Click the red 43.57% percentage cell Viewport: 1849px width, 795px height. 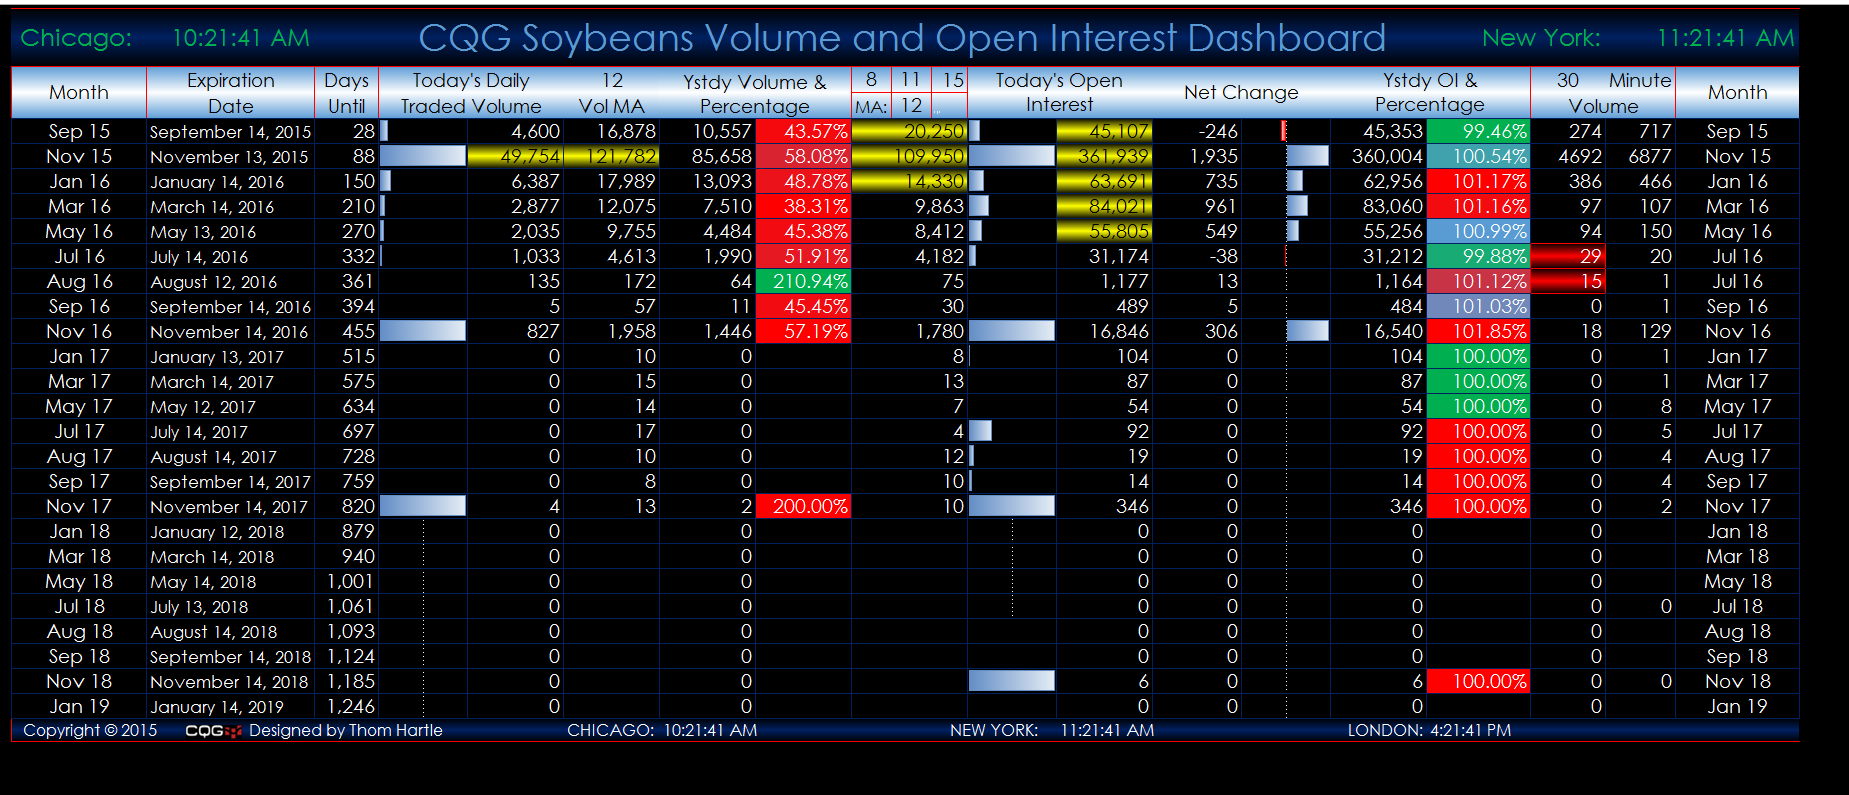(x=803, y=131)
